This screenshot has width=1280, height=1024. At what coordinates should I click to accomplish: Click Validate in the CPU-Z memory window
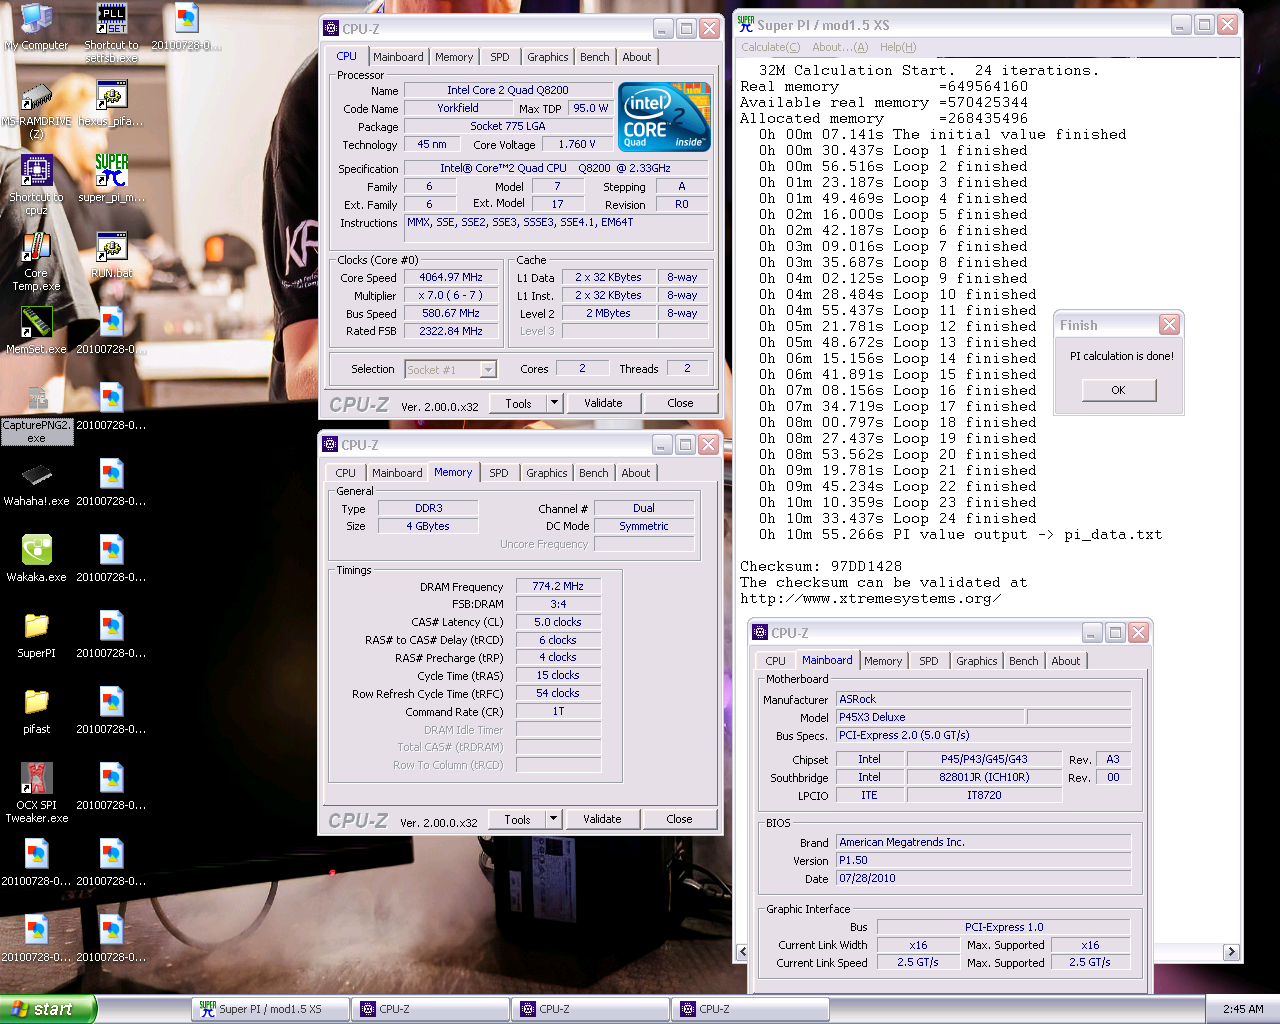click(602, 819)
